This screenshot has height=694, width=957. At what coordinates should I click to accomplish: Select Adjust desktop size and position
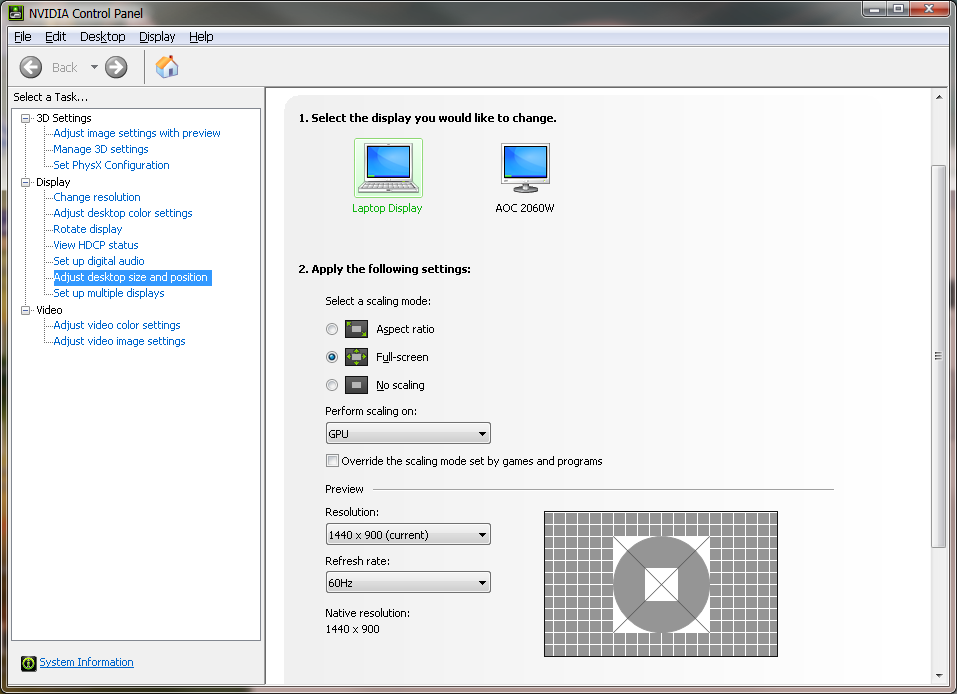(x=132, y=277)
